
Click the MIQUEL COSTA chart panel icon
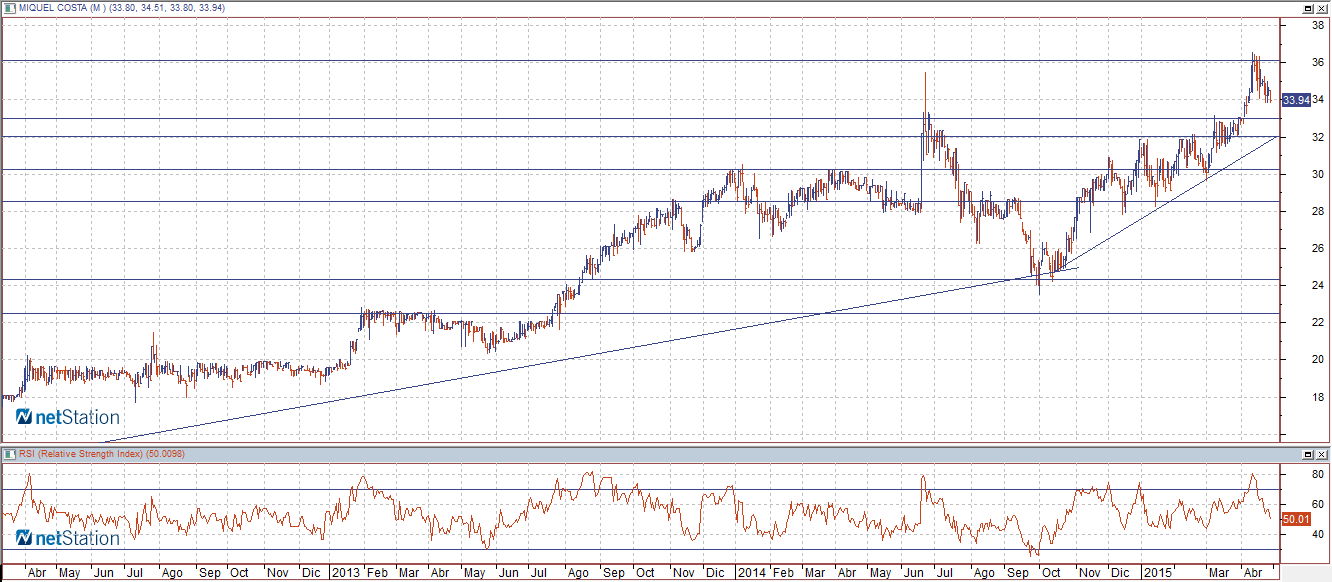pos(7,8)
